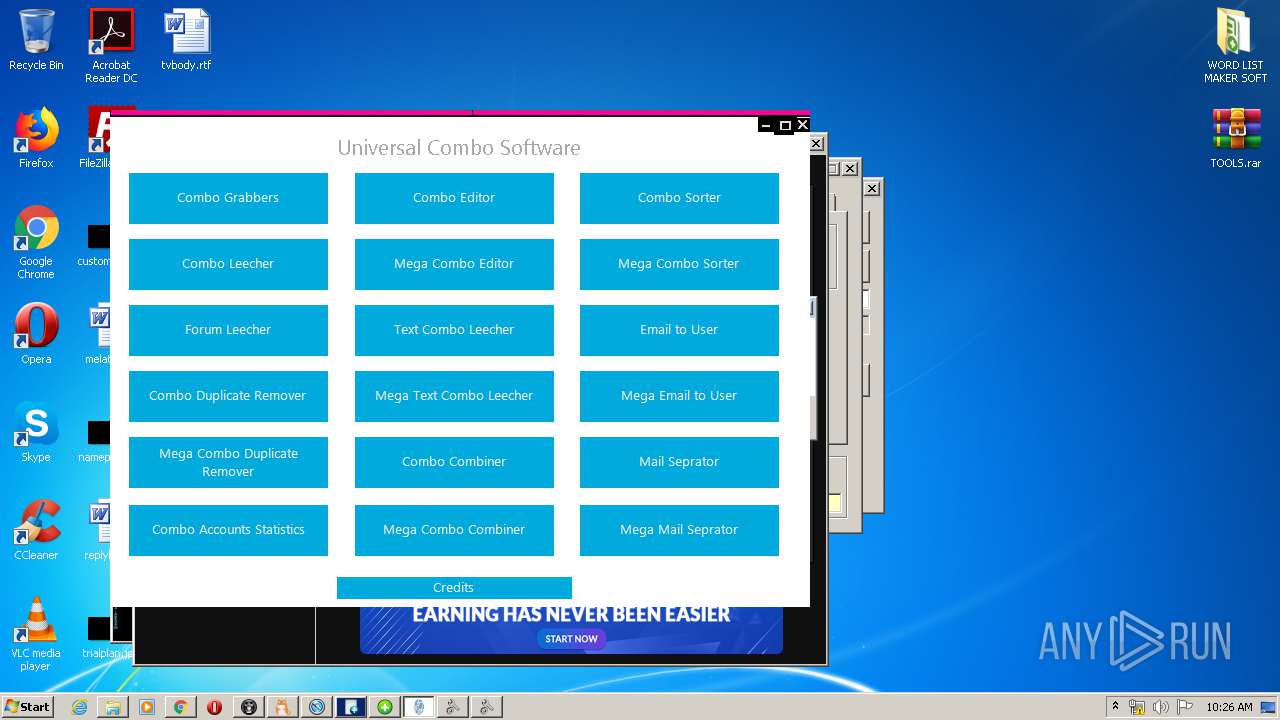Image resolution: width=1280 pixels, height=720 pixels.
Task: Open Combo Duplicate Remover
Action: (228, 396)
